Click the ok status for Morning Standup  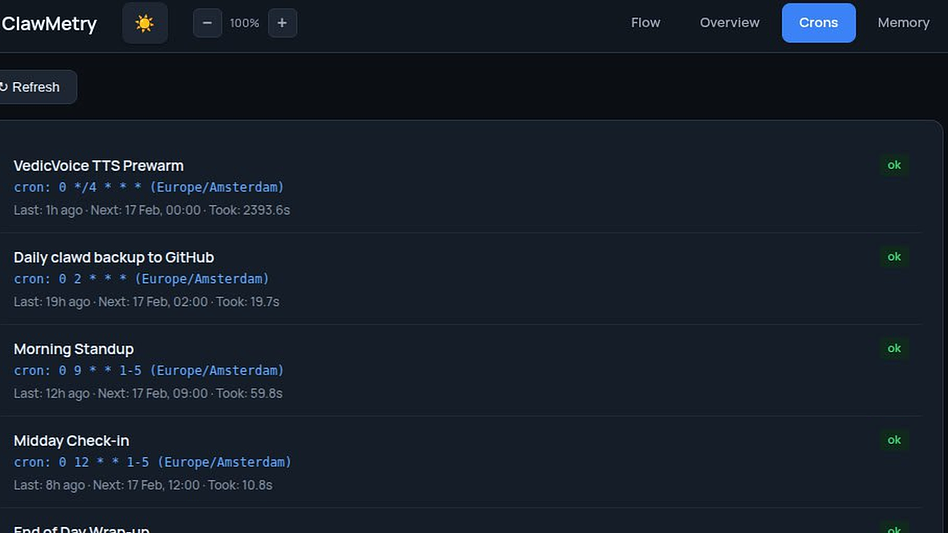click(894, 349)
